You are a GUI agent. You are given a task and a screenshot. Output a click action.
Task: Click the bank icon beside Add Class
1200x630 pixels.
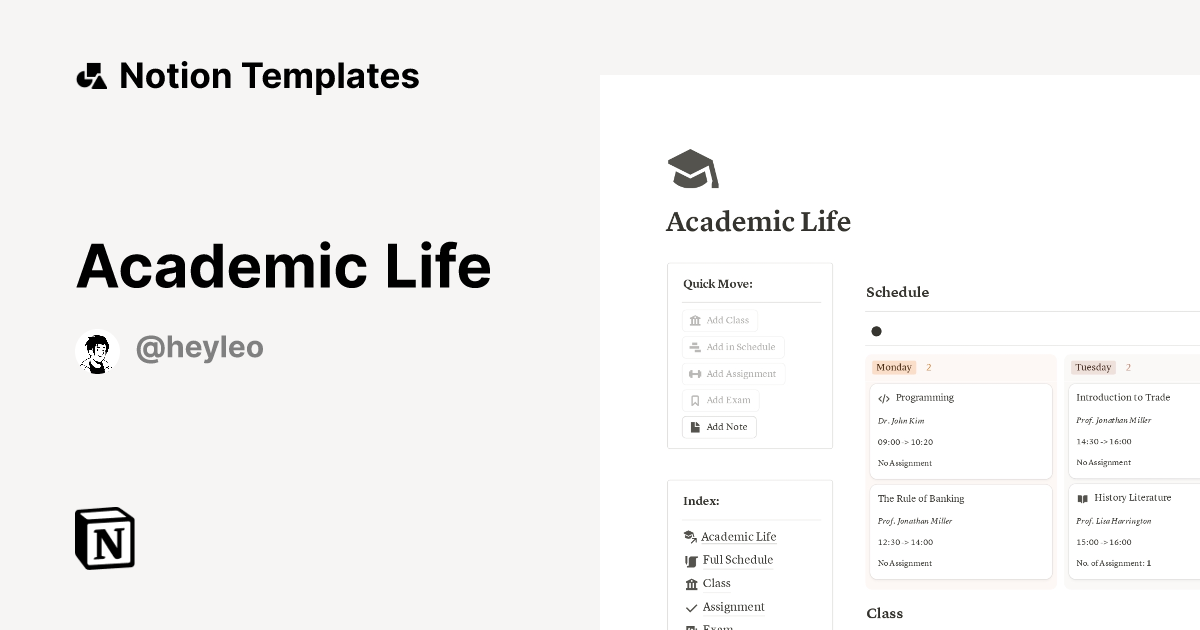click(696, 320)
